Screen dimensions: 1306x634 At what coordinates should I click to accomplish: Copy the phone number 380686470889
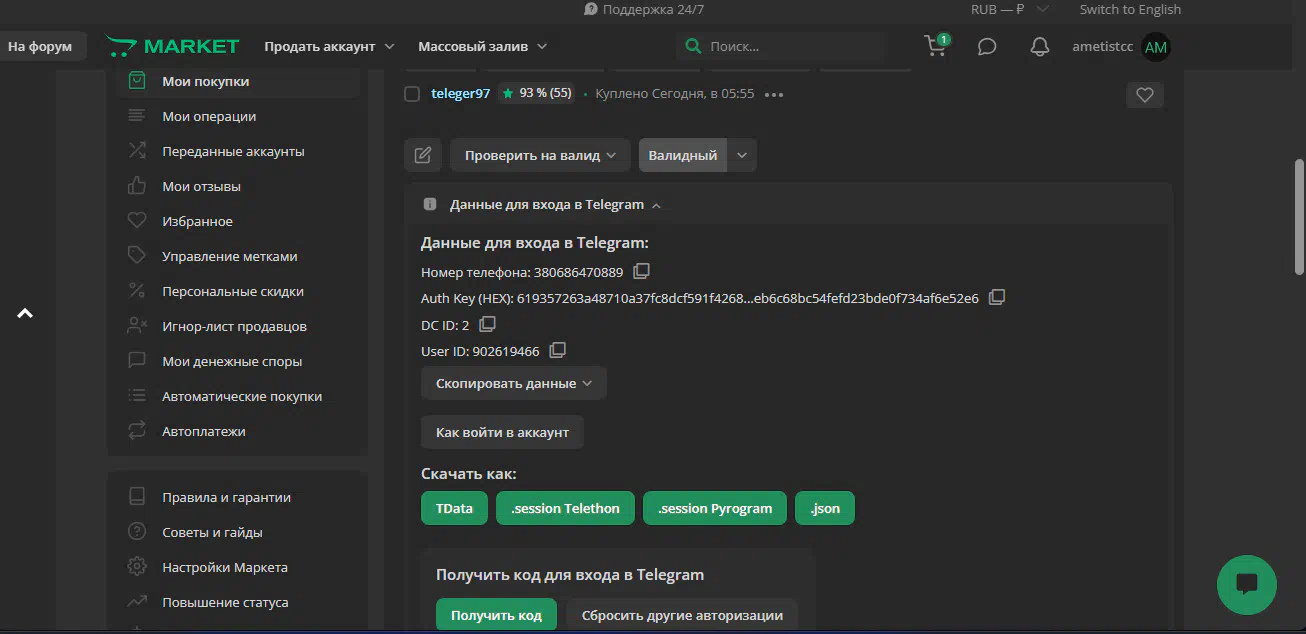pos(642,271)
